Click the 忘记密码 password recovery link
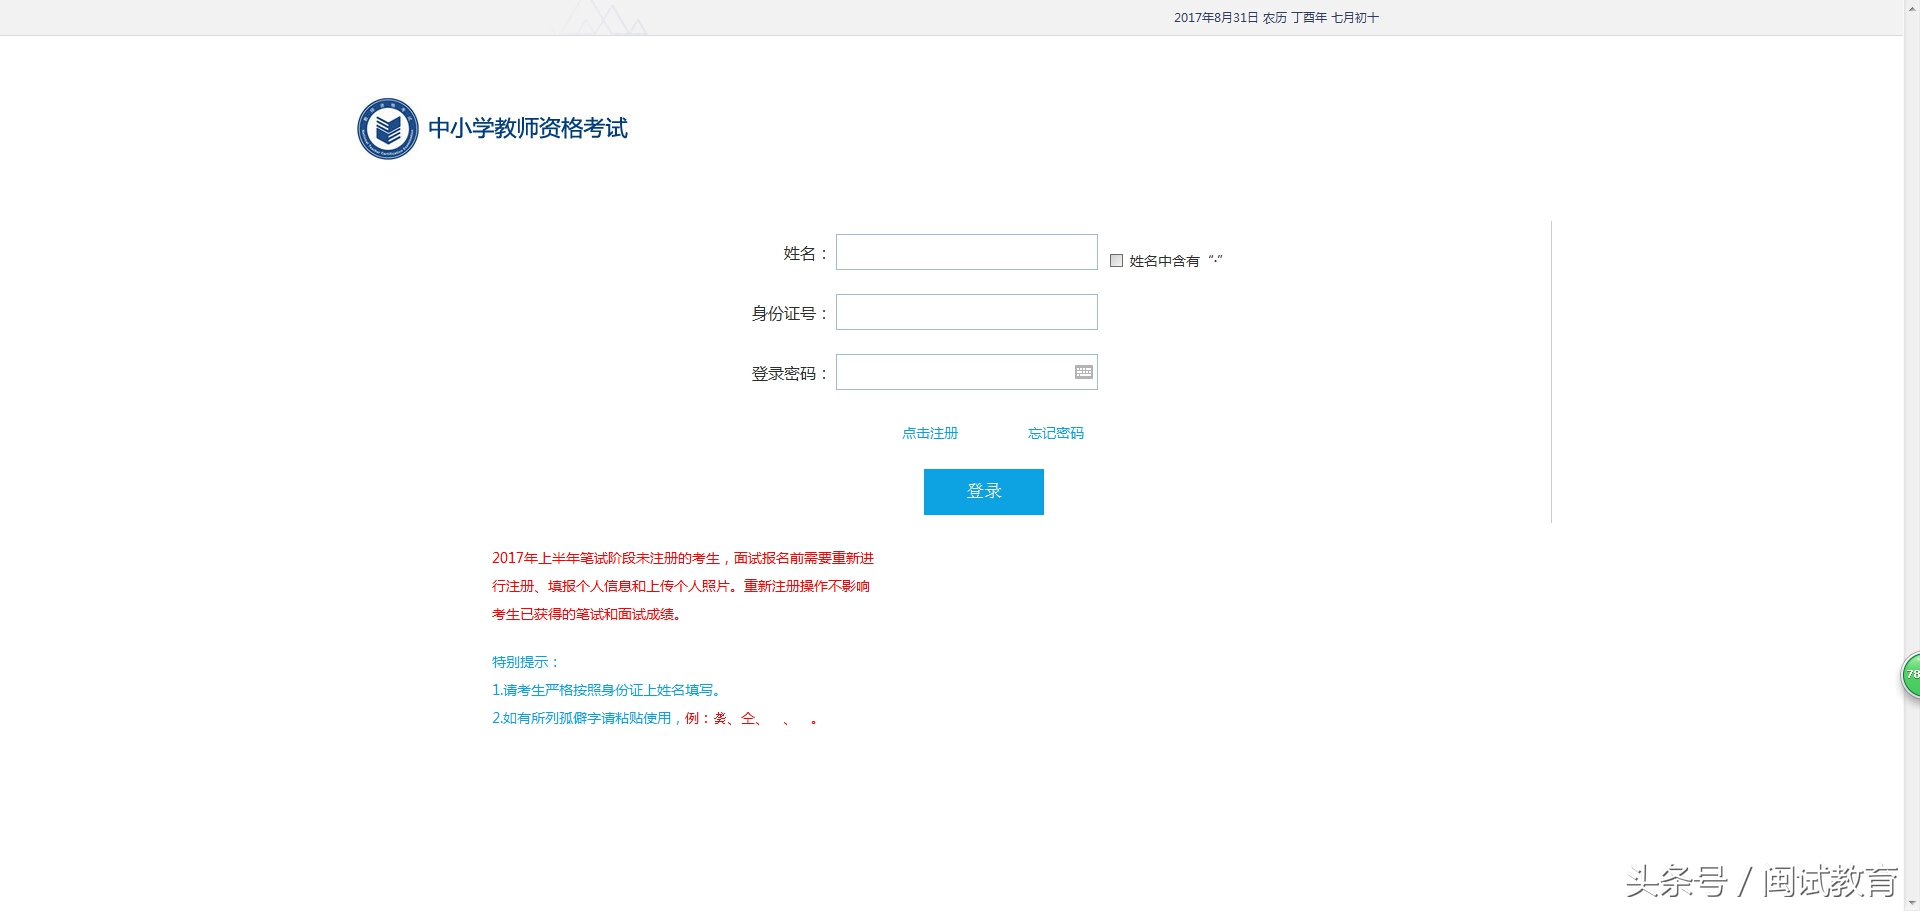This screenshot has width=1920, height=911. pos(1055,433)
